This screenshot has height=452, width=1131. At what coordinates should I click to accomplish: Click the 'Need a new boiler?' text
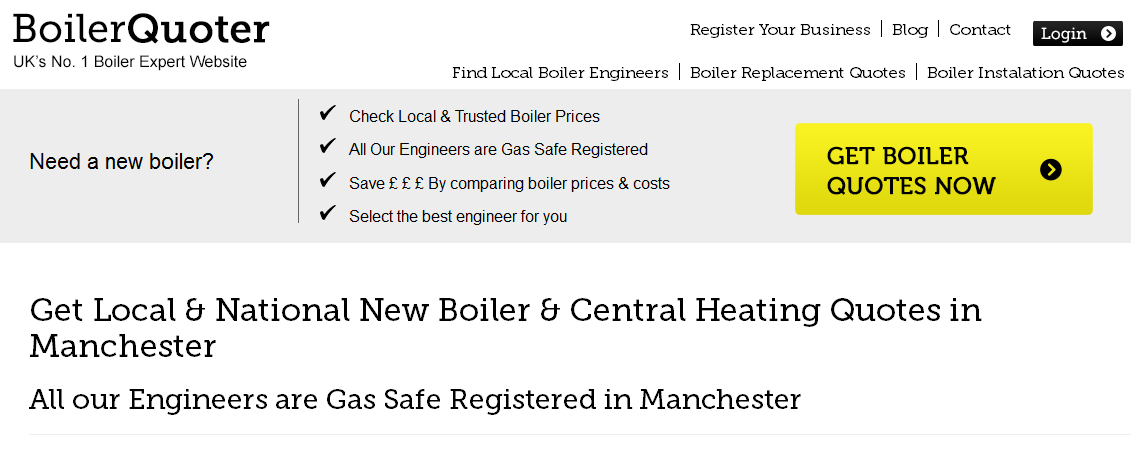122,162
